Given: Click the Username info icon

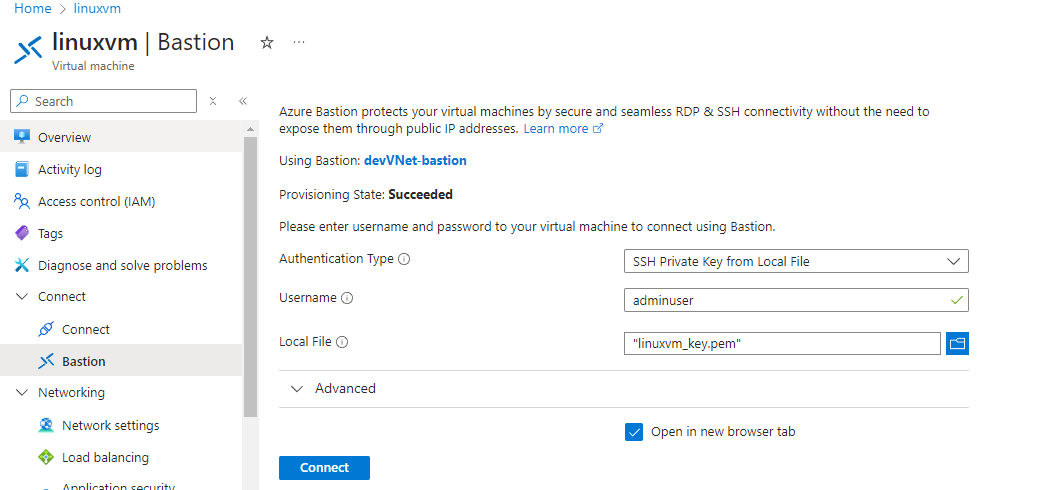Looking at the screenshot, I should [x=346, y=298].
